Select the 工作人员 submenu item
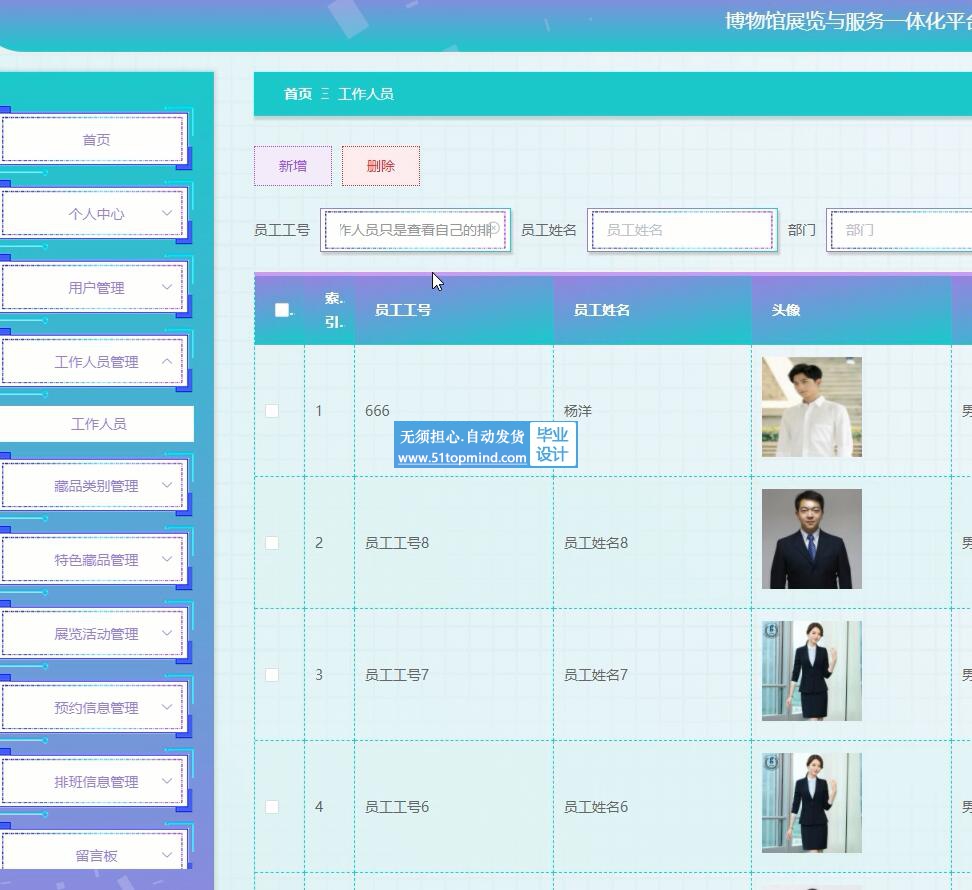Viewport: 972px width, 890px height. pos(97,424)
